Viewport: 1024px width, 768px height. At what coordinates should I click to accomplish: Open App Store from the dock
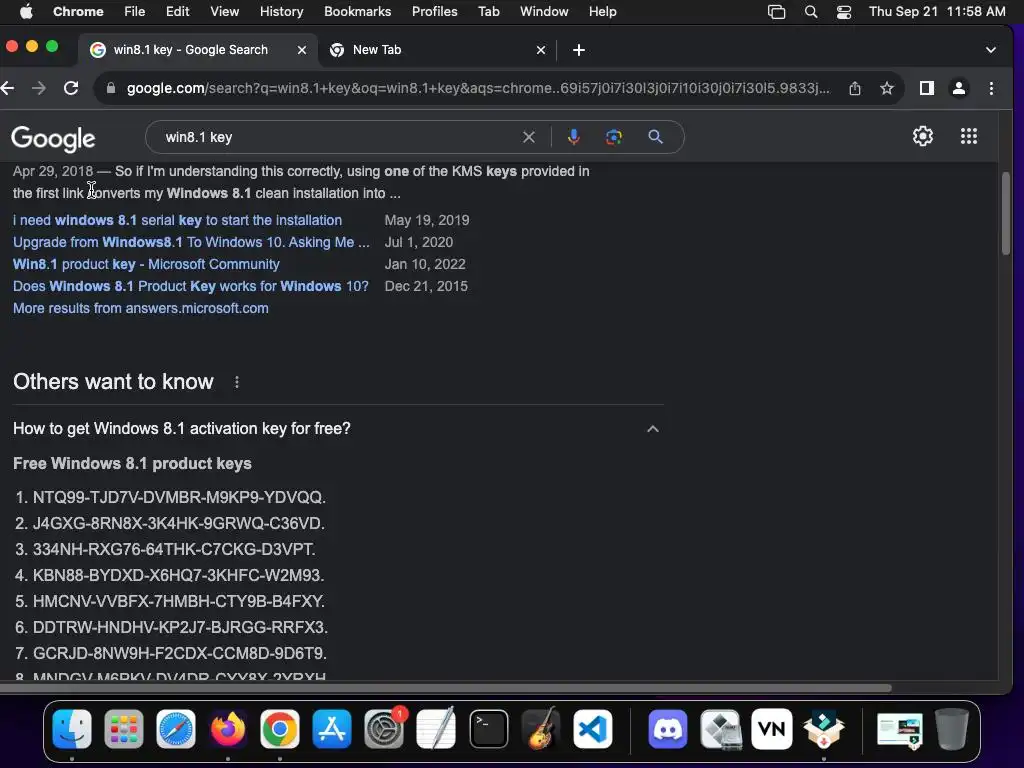[332, 729]
